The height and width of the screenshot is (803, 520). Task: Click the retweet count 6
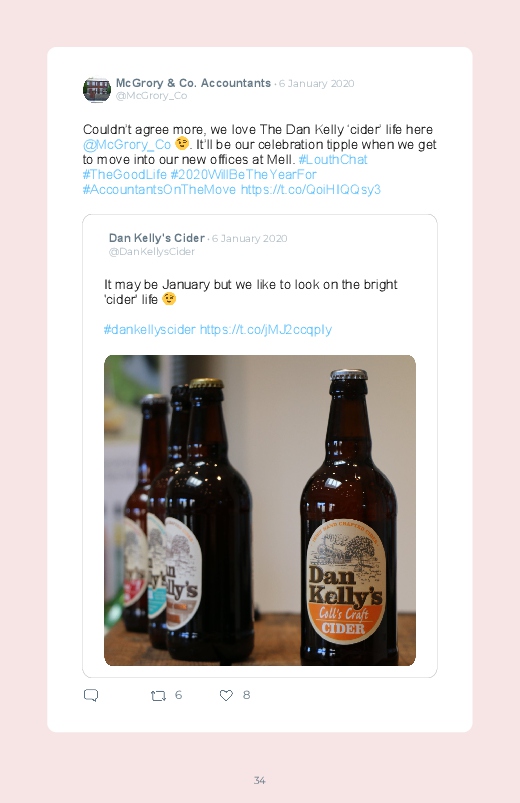178,695
